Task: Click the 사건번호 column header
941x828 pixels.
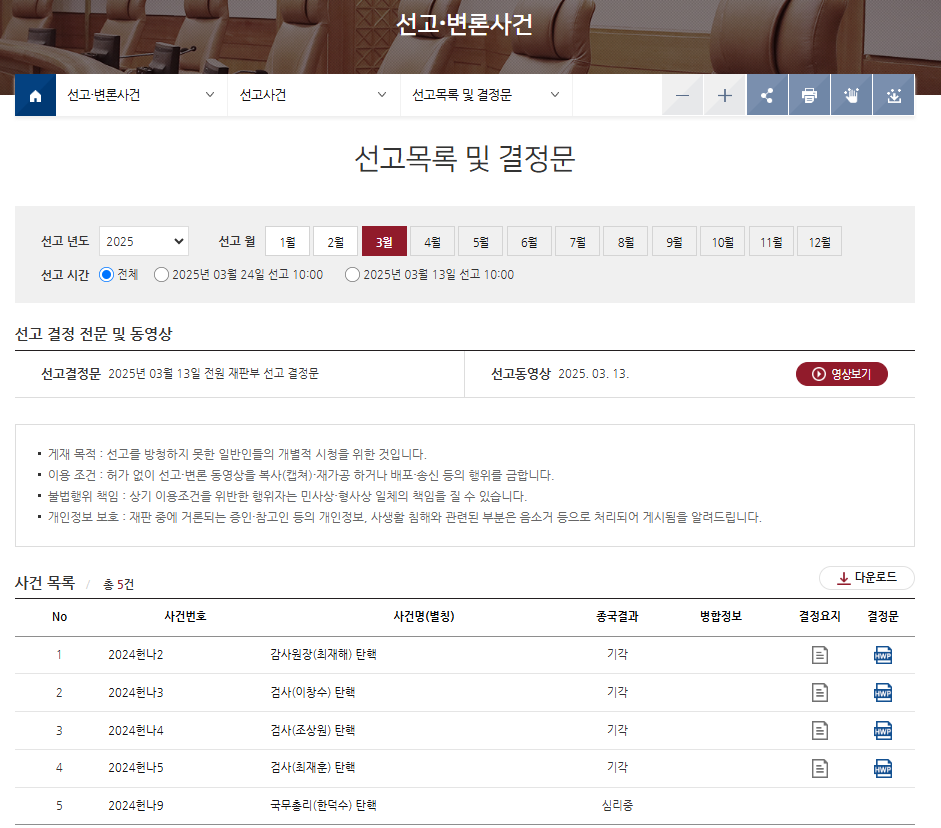Action: click(x=185, y=616)
